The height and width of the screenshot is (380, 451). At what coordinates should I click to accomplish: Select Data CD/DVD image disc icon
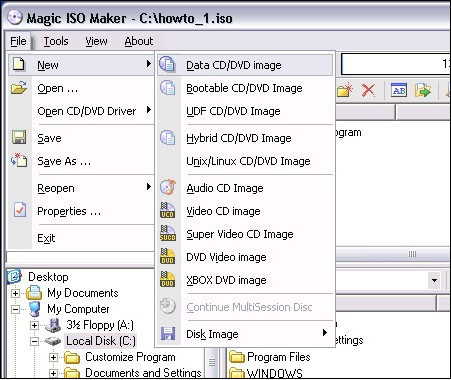167,65
